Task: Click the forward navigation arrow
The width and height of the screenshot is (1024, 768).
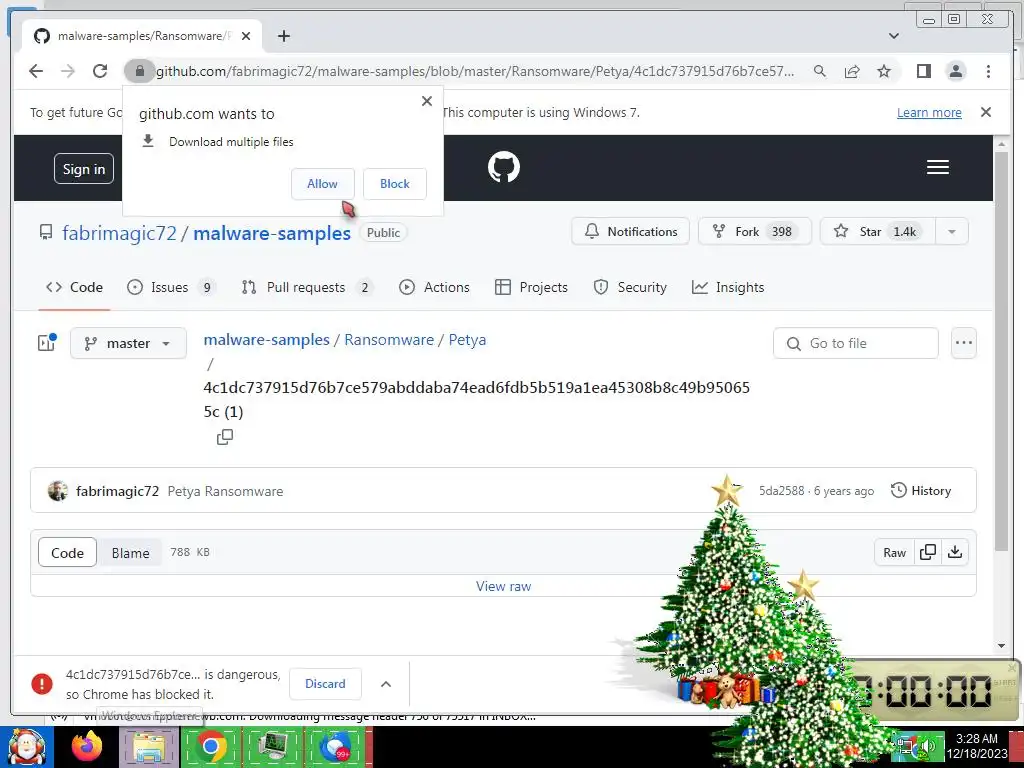Action: pyautogui.click(x=68, y=71)
